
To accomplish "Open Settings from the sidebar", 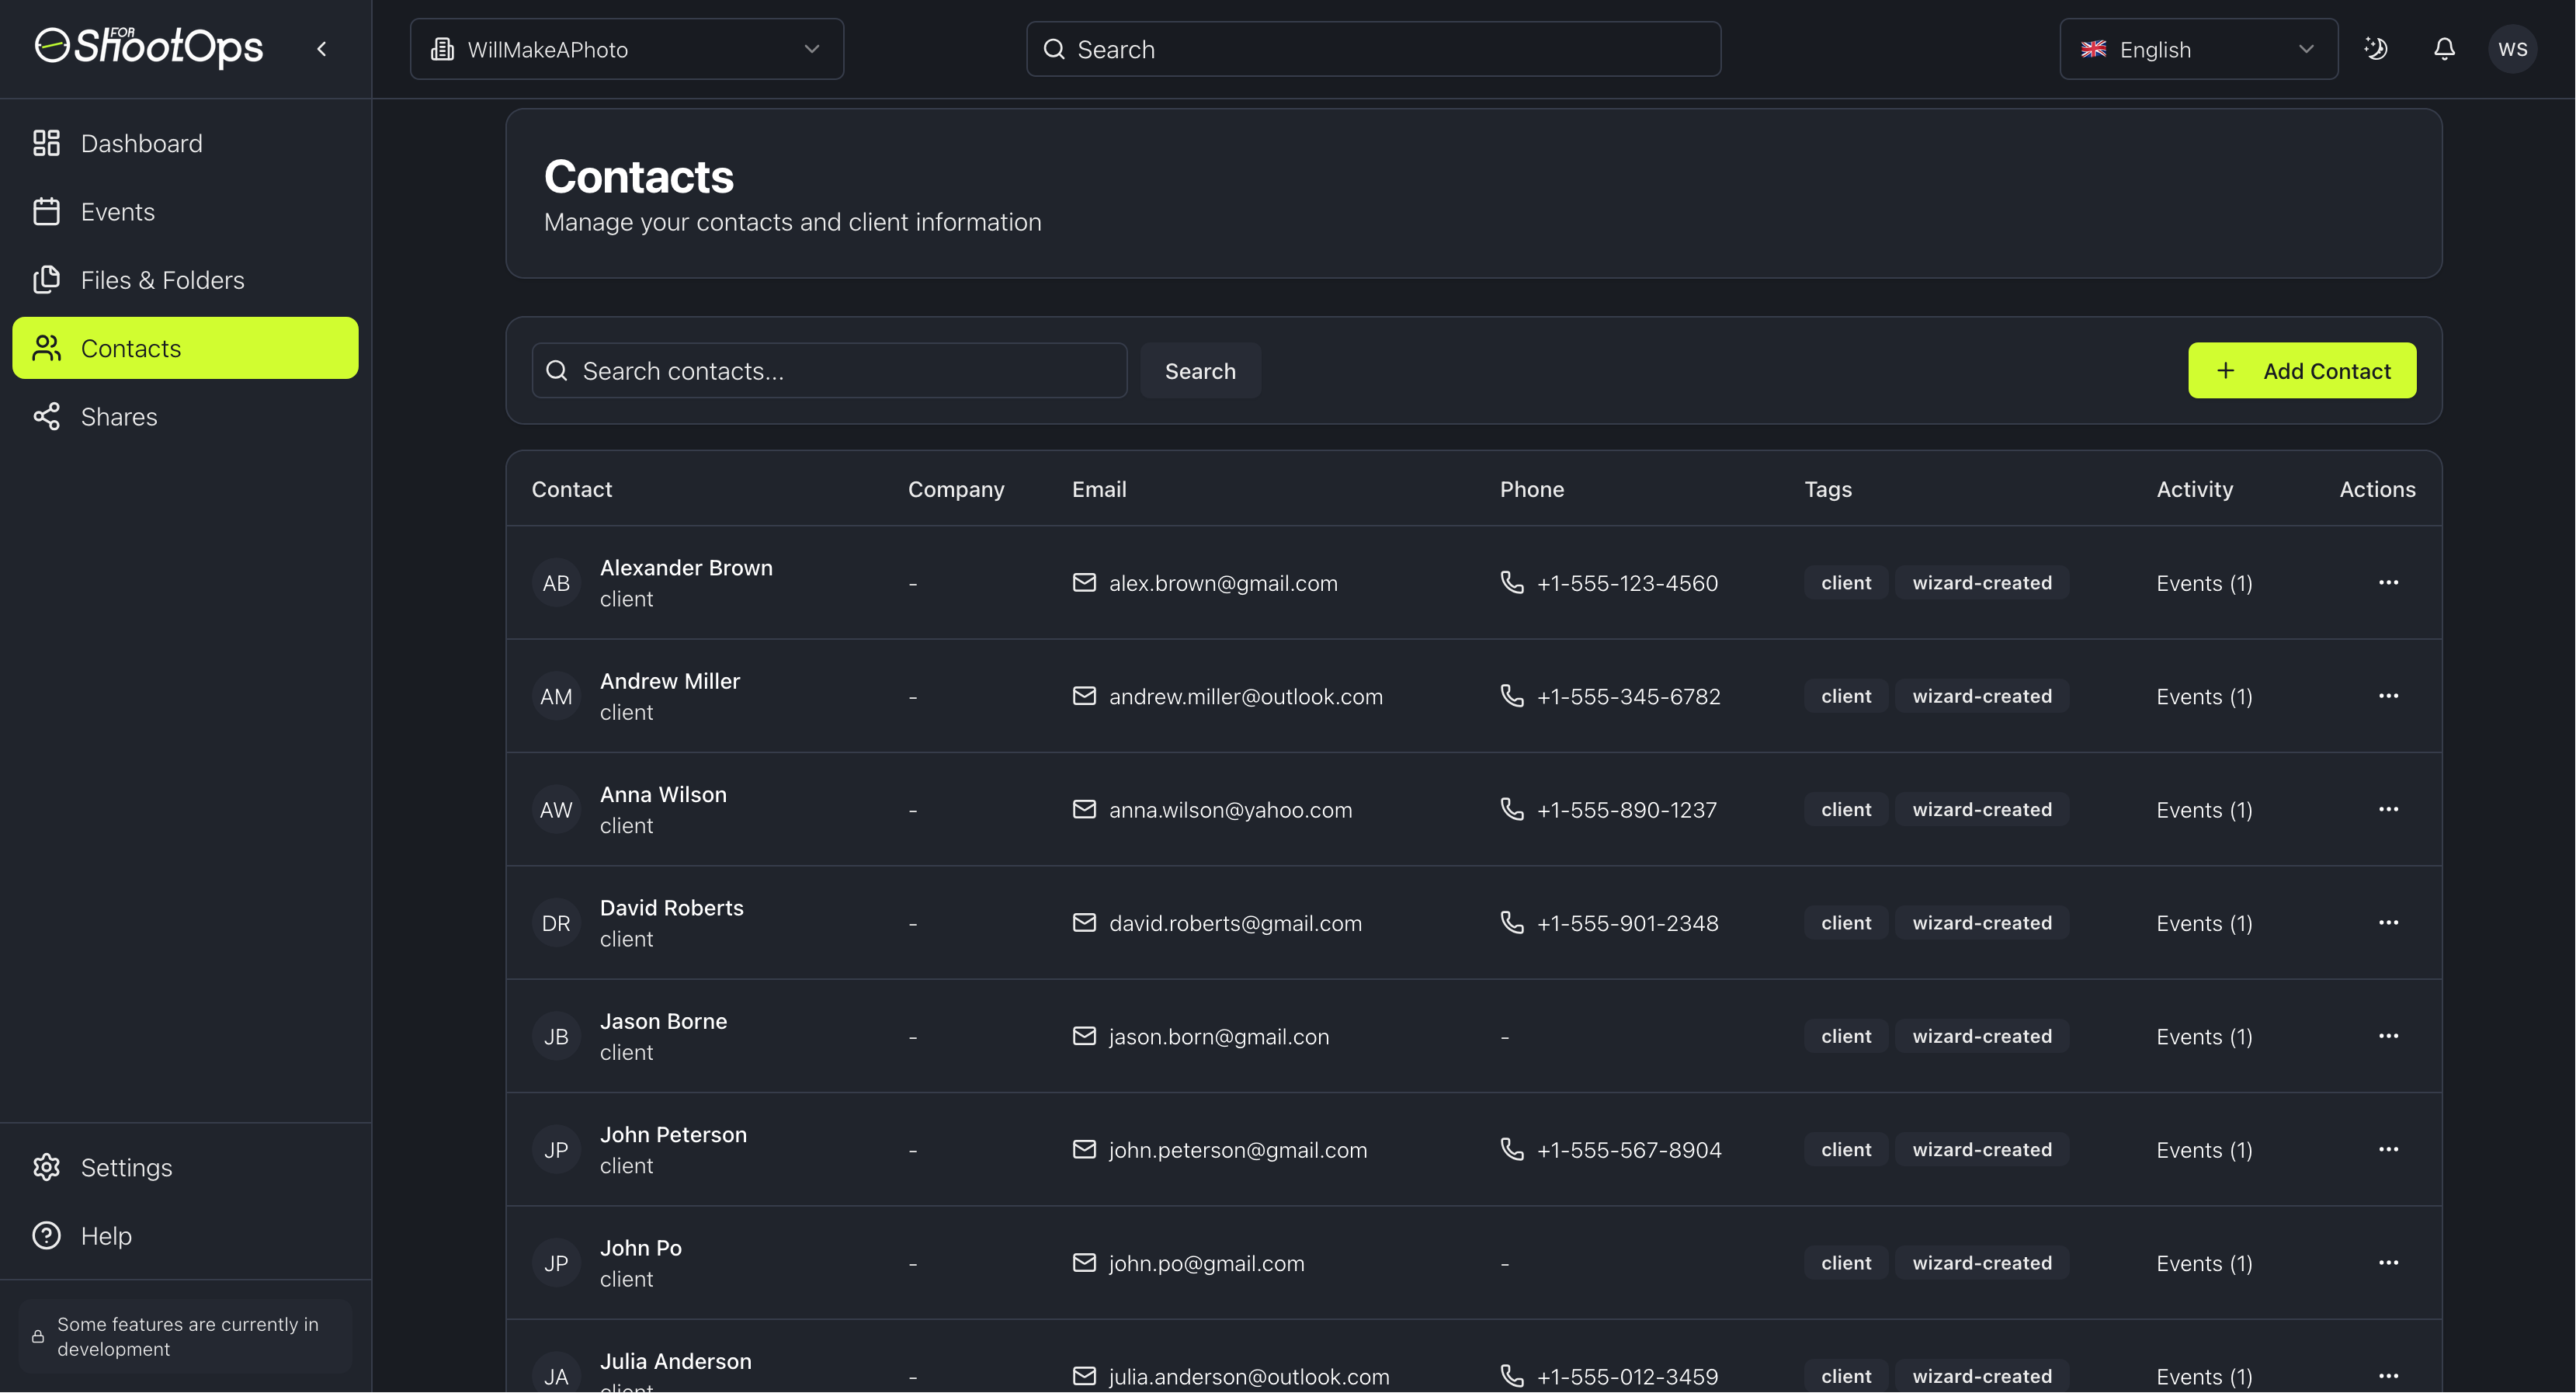I will point(126,1167).
